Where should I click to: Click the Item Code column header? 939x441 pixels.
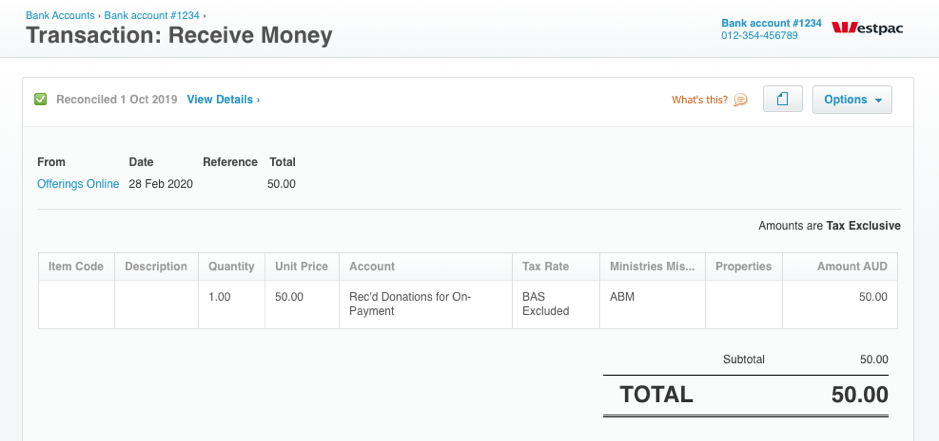click(76, 267)
